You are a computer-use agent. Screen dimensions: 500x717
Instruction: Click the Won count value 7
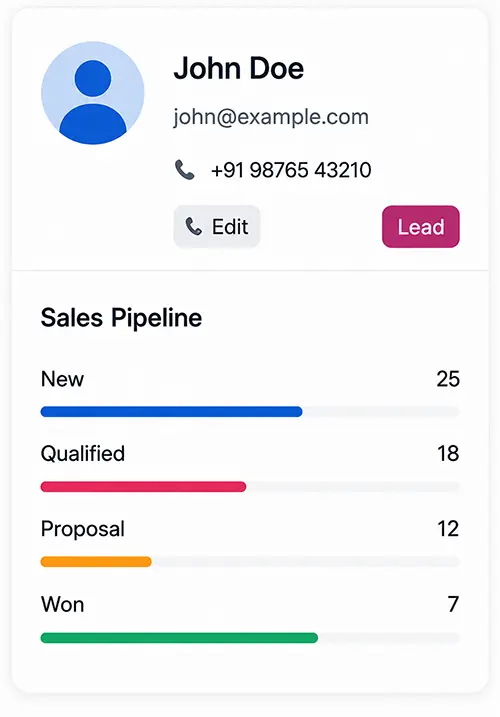coord(453,605)
